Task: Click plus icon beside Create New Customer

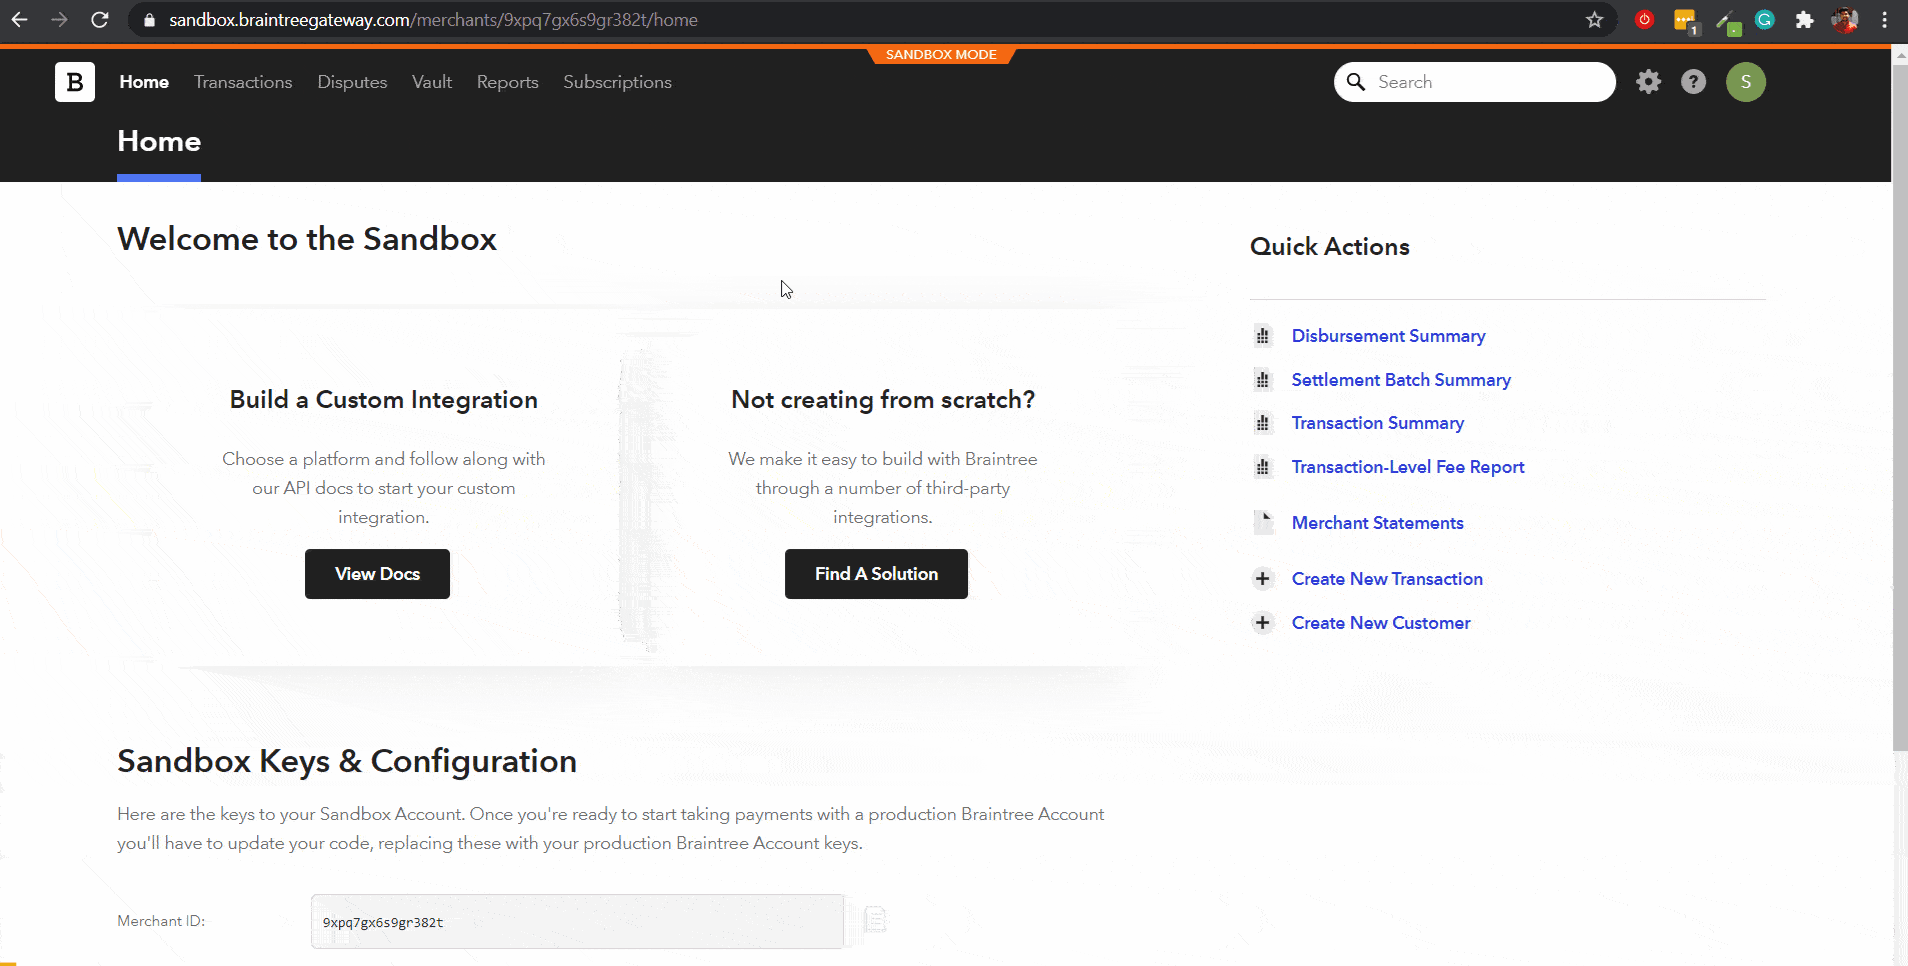Action: (x=1263, y=623)
